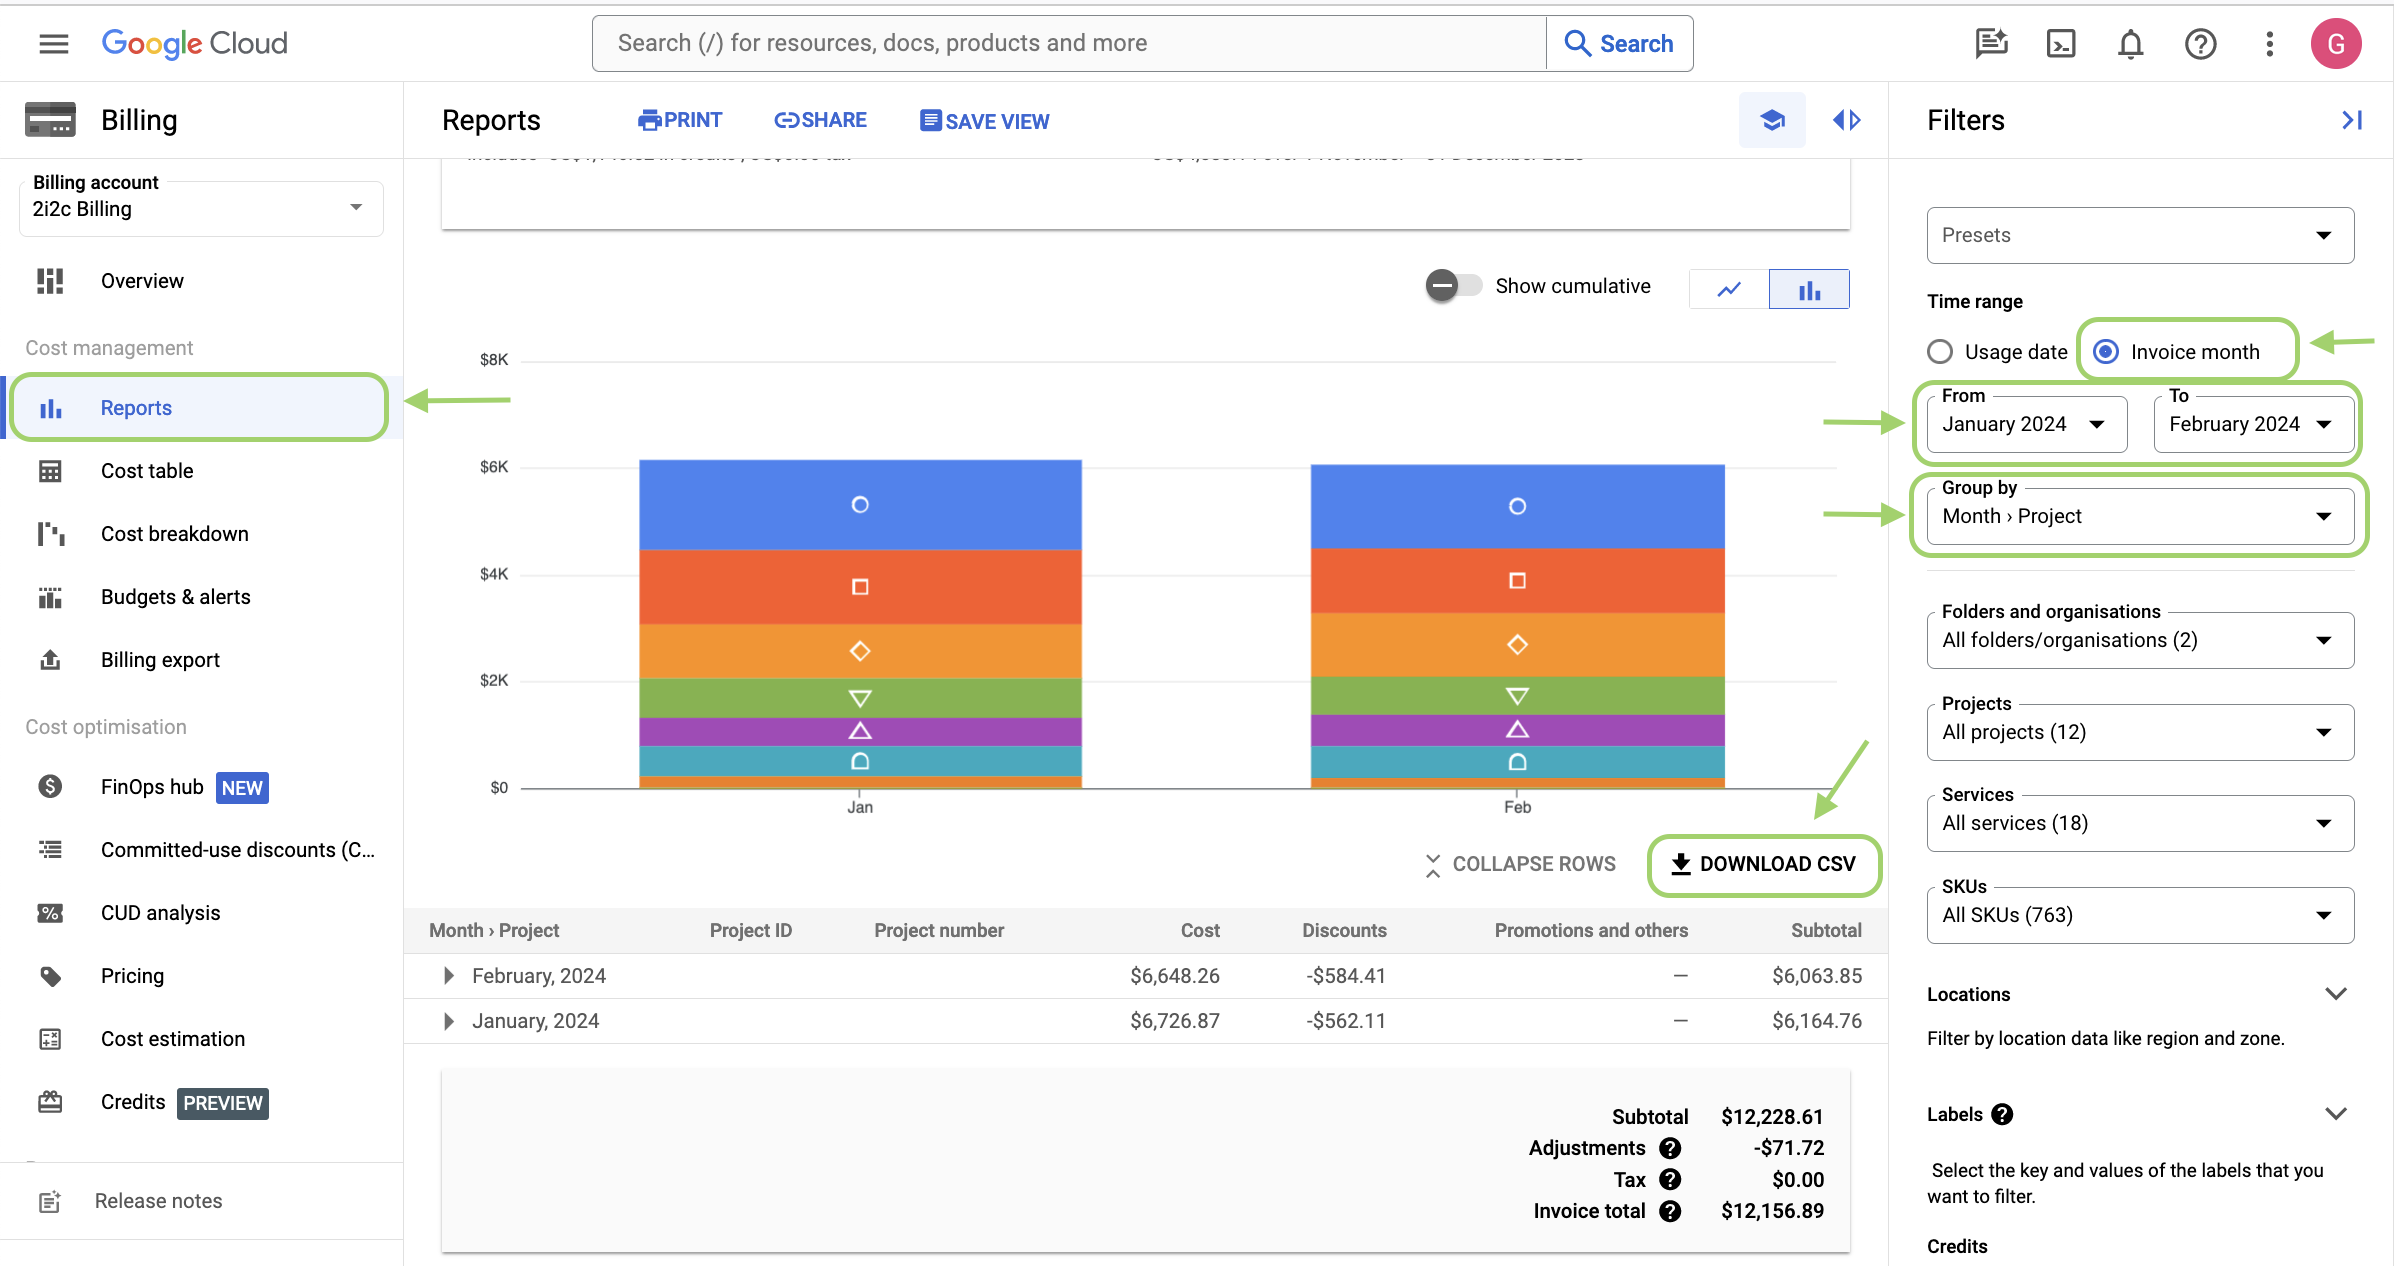
Task: Click the Google Cloud logo
Action: pos(194,43)
